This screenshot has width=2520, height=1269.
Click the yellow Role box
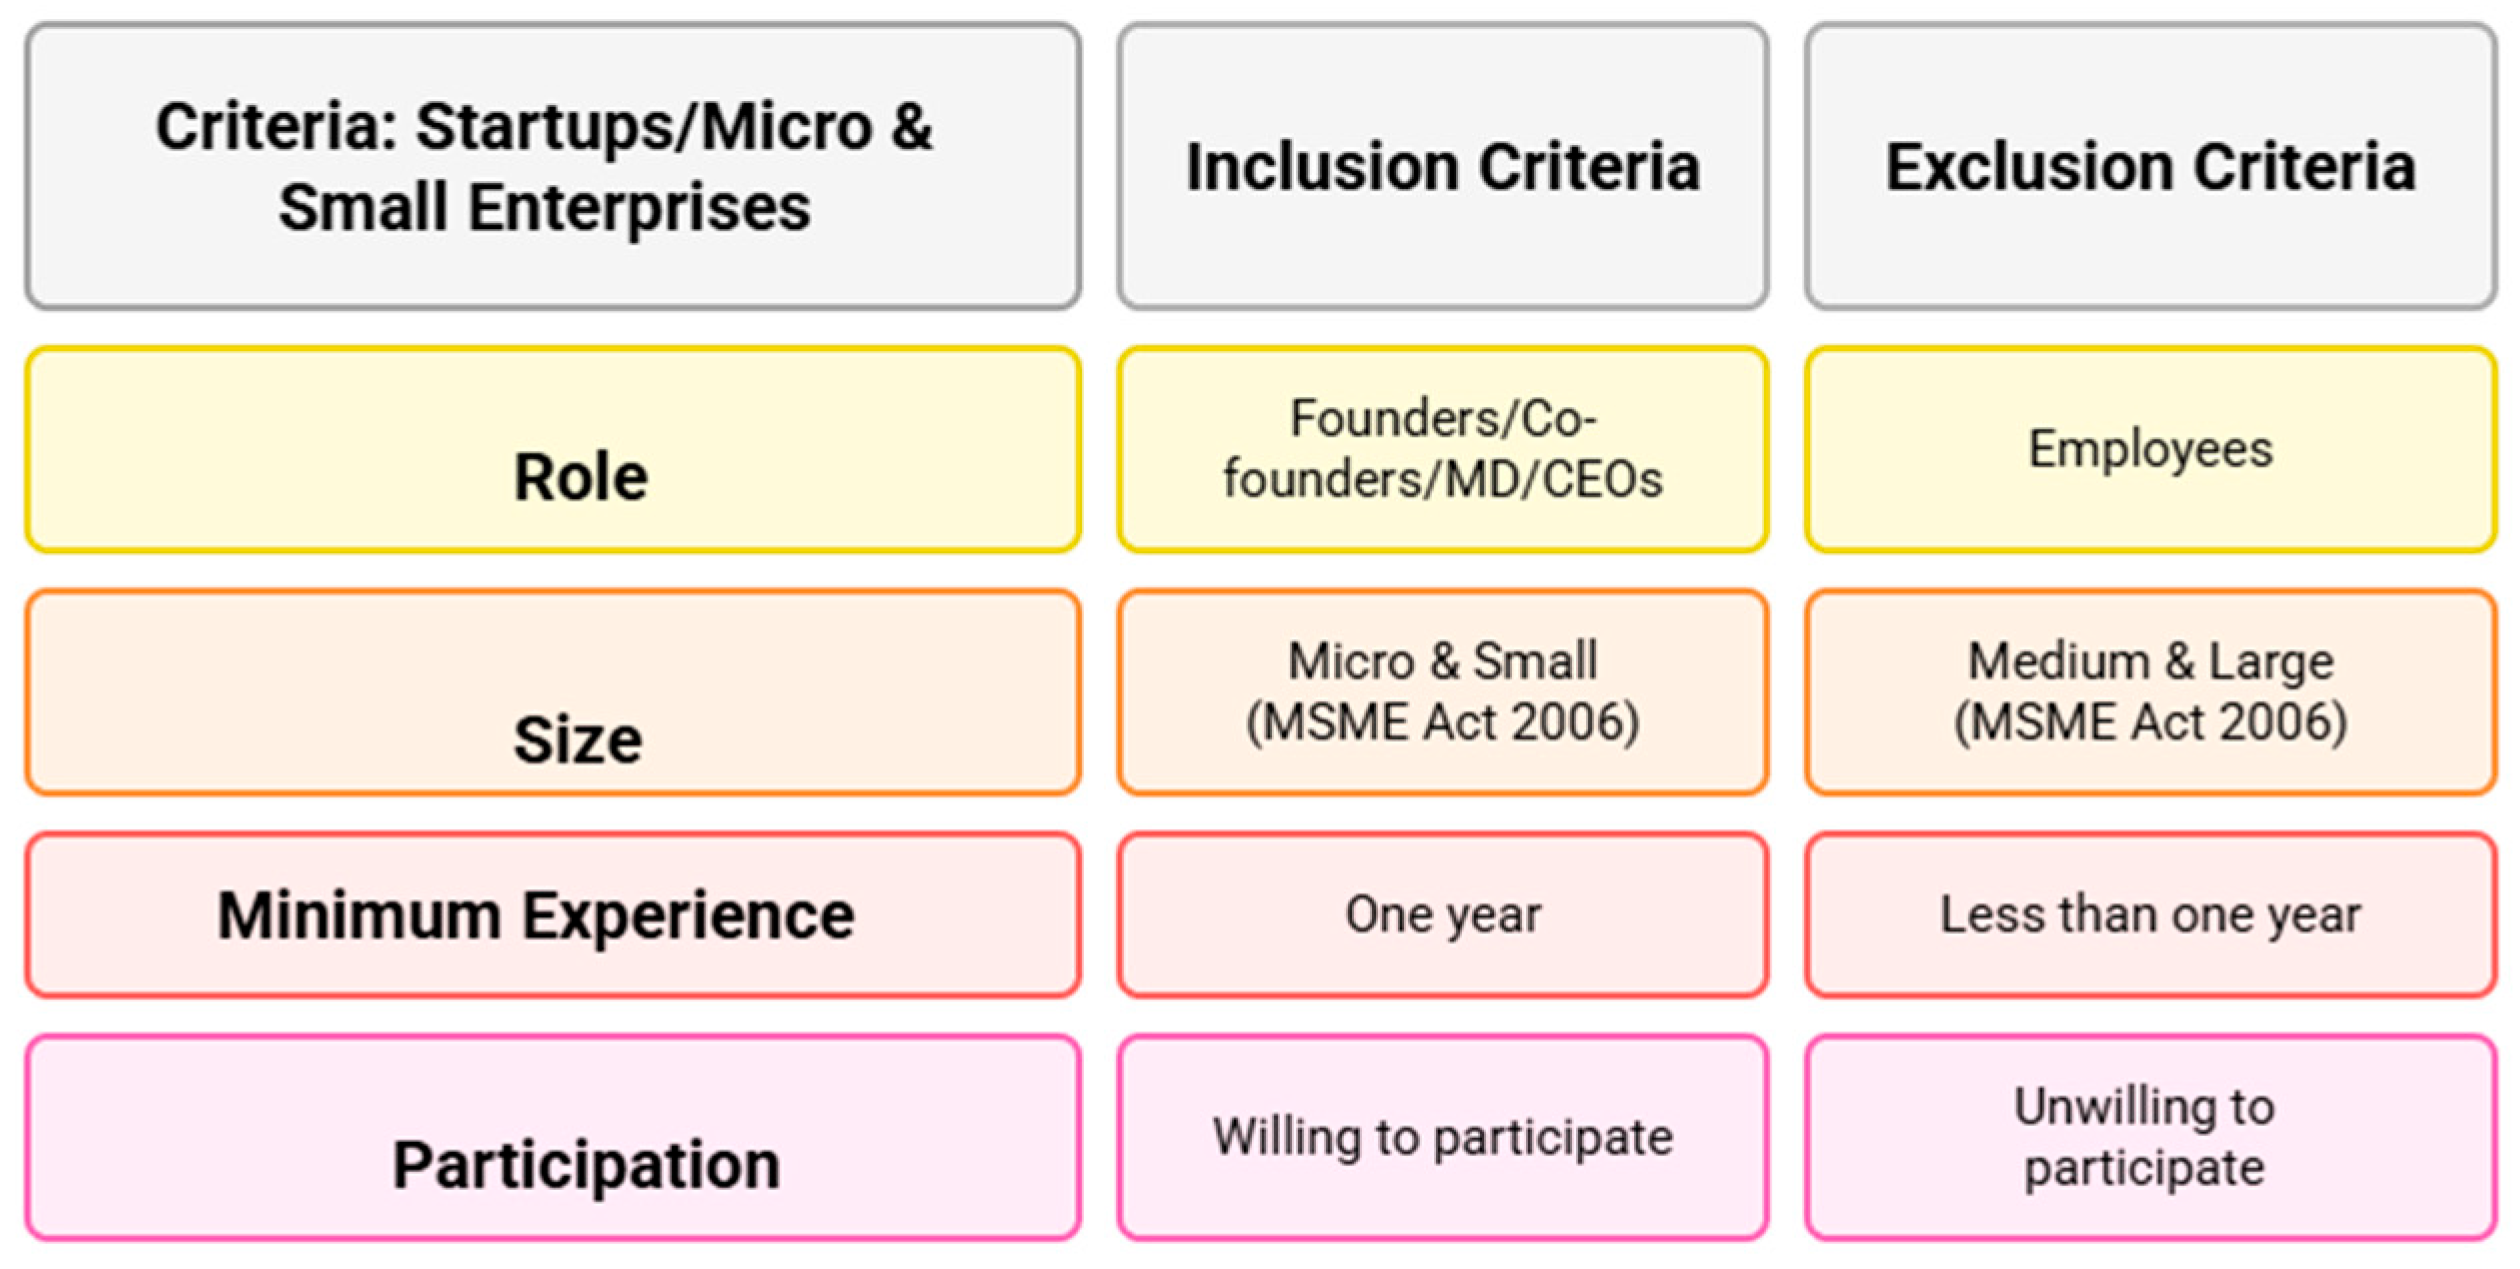(x=553, y=450)
